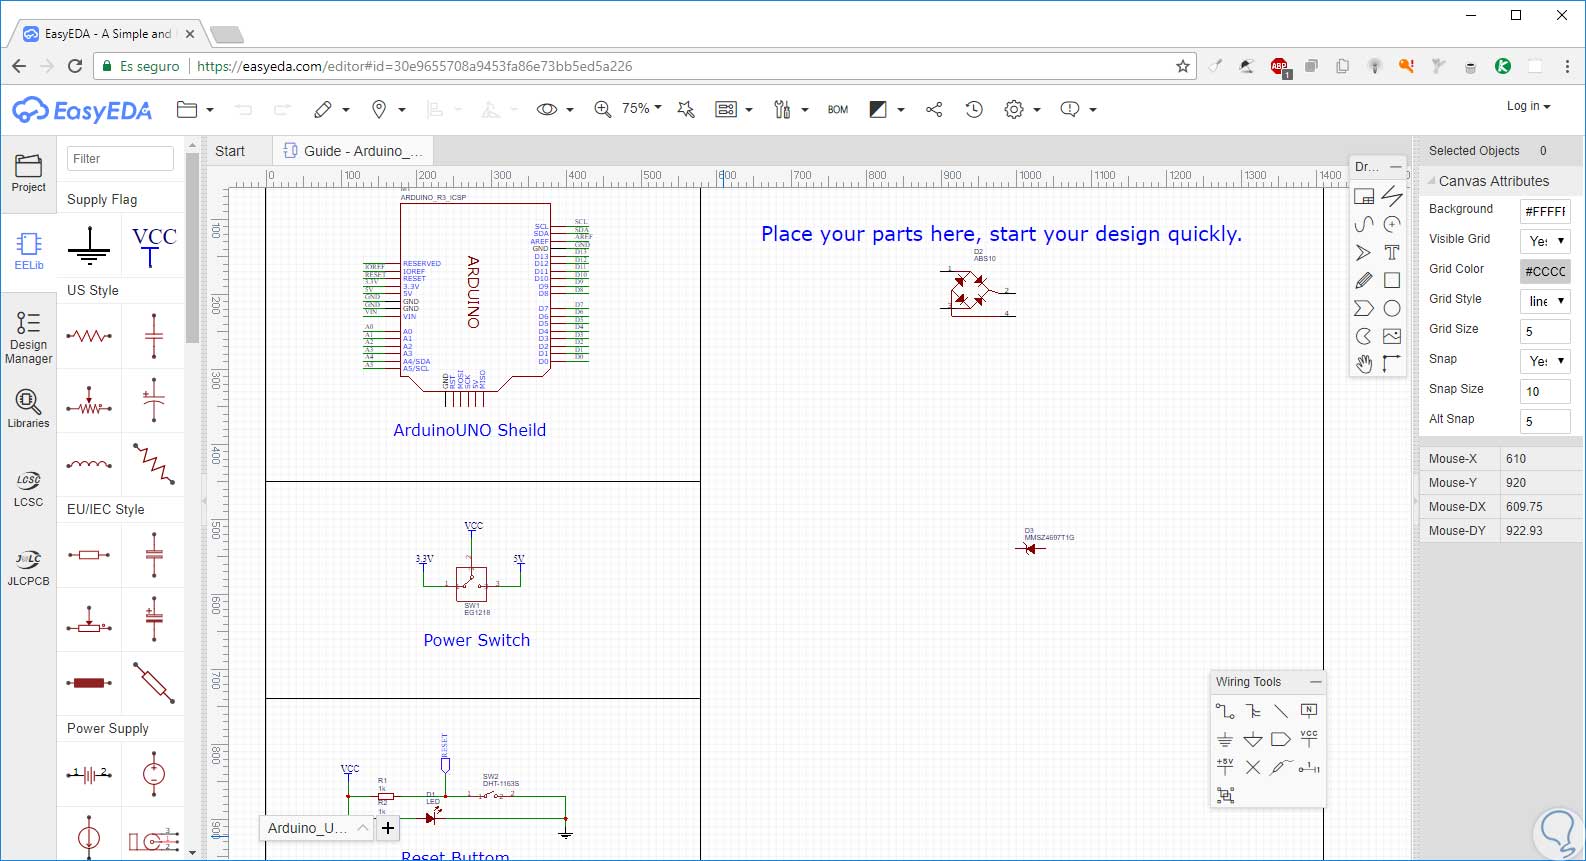The width and height of the screenshot is (1586, 861).
Task: Select the Canvas Origin tool
Action: (1392, 364)
